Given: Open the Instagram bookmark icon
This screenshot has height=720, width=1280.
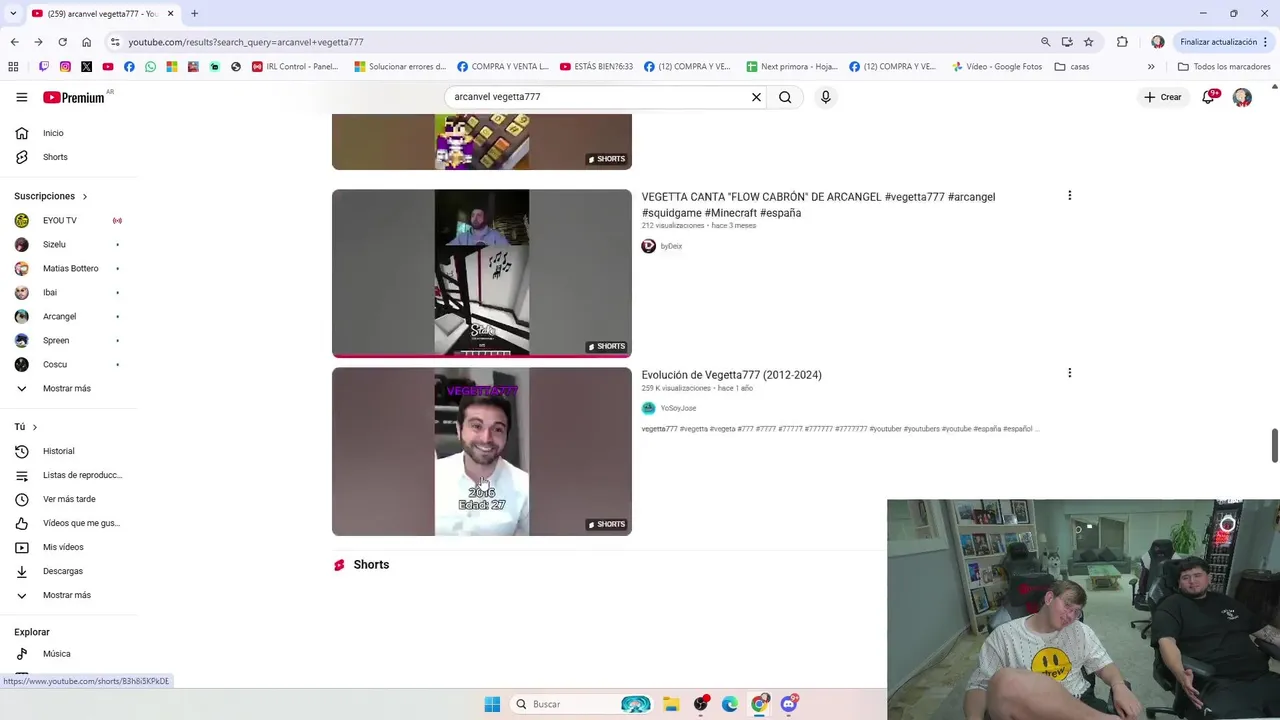Looking at the screenshot, I should pyautogui.click(x=65, y=67).
